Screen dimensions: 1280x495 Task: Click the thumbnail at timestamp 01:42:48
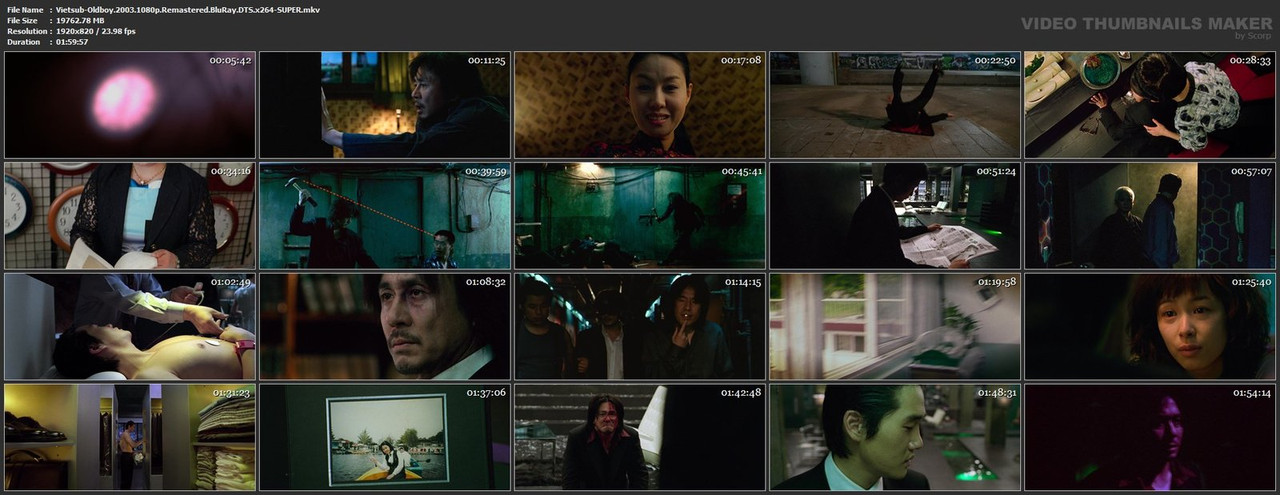coord(640,437)
